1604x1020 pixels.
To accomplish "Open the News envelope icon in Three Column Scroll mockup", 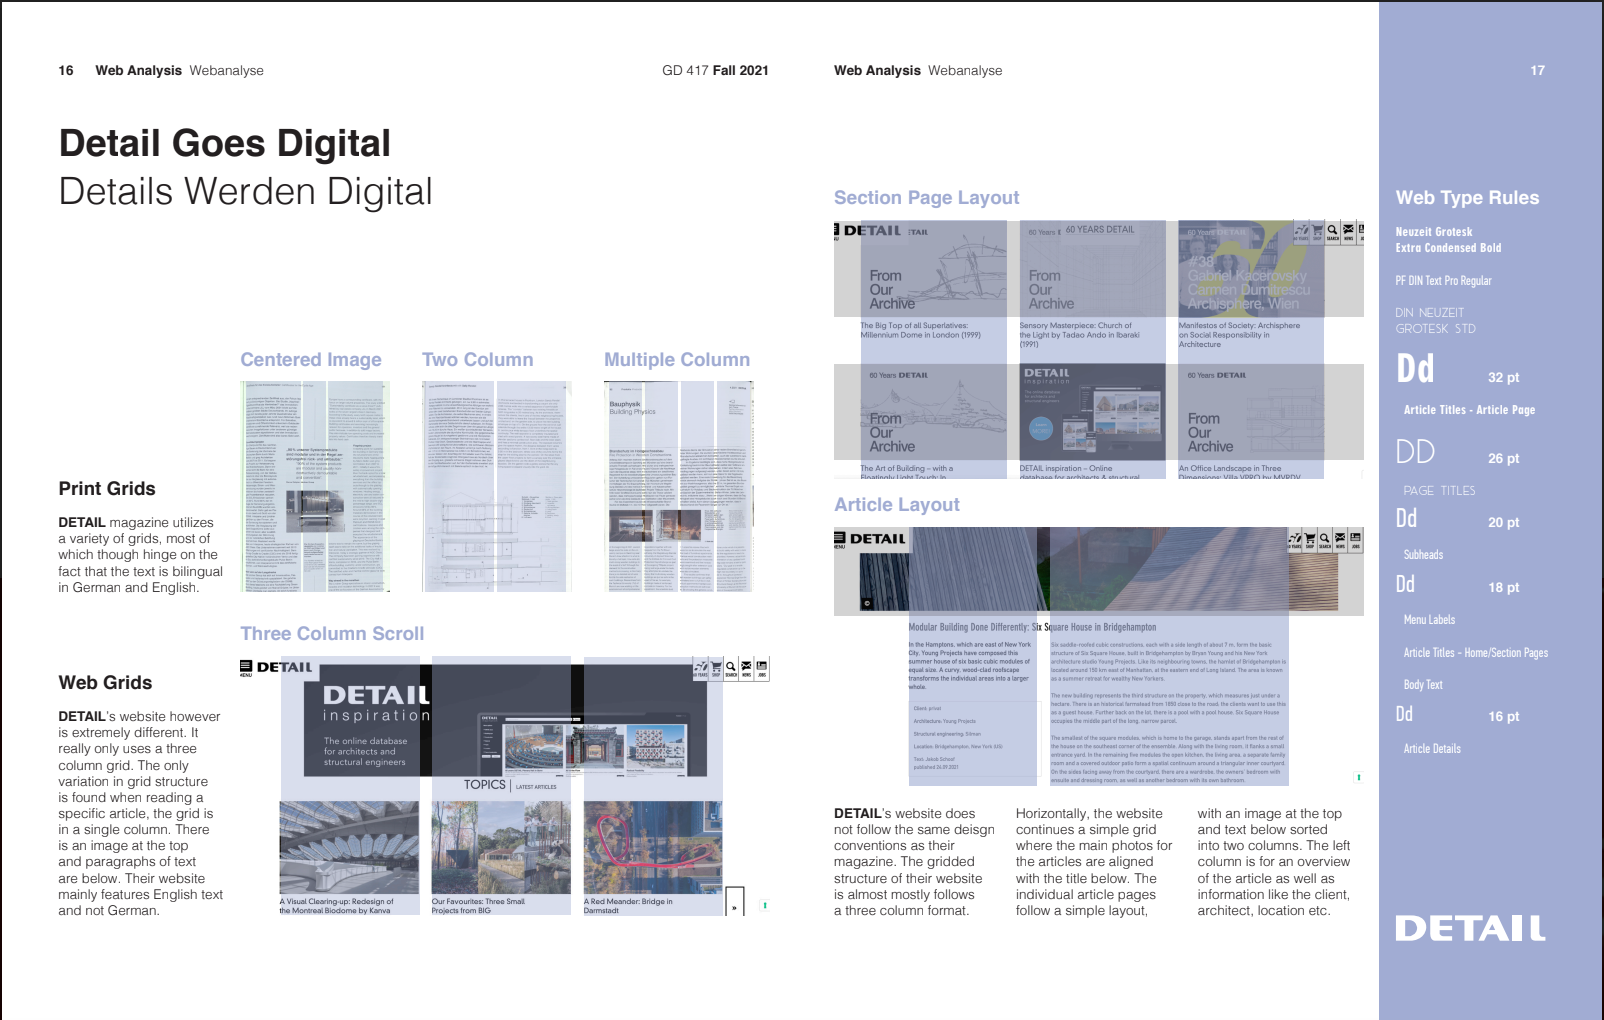I will click(x=746, y=668).
